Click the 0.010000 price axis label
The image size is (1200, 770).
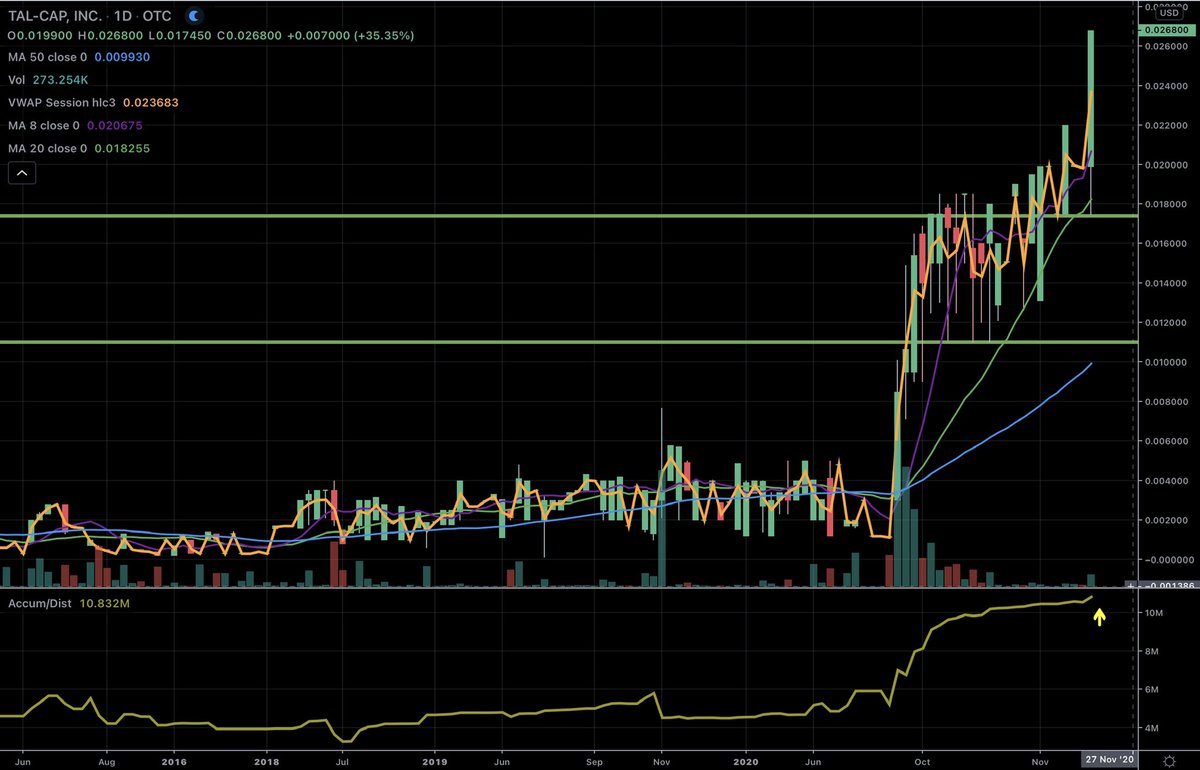(1167, 362)
